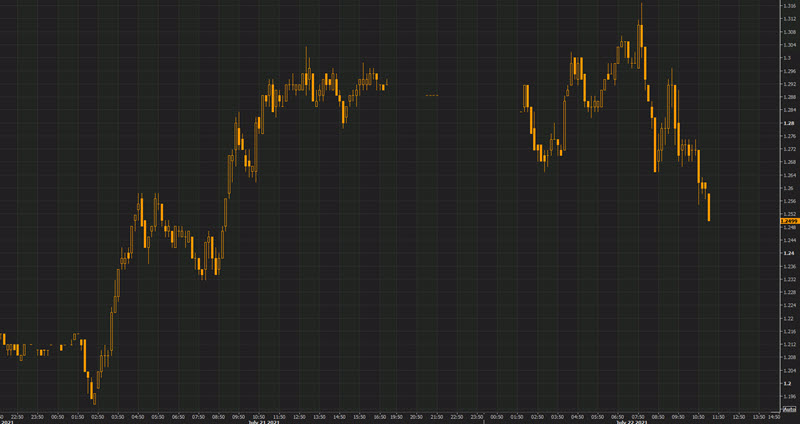This screenshot has width=800, height=424.
Task: Click the bold 1.2 price label
Action: coord(787,383)
